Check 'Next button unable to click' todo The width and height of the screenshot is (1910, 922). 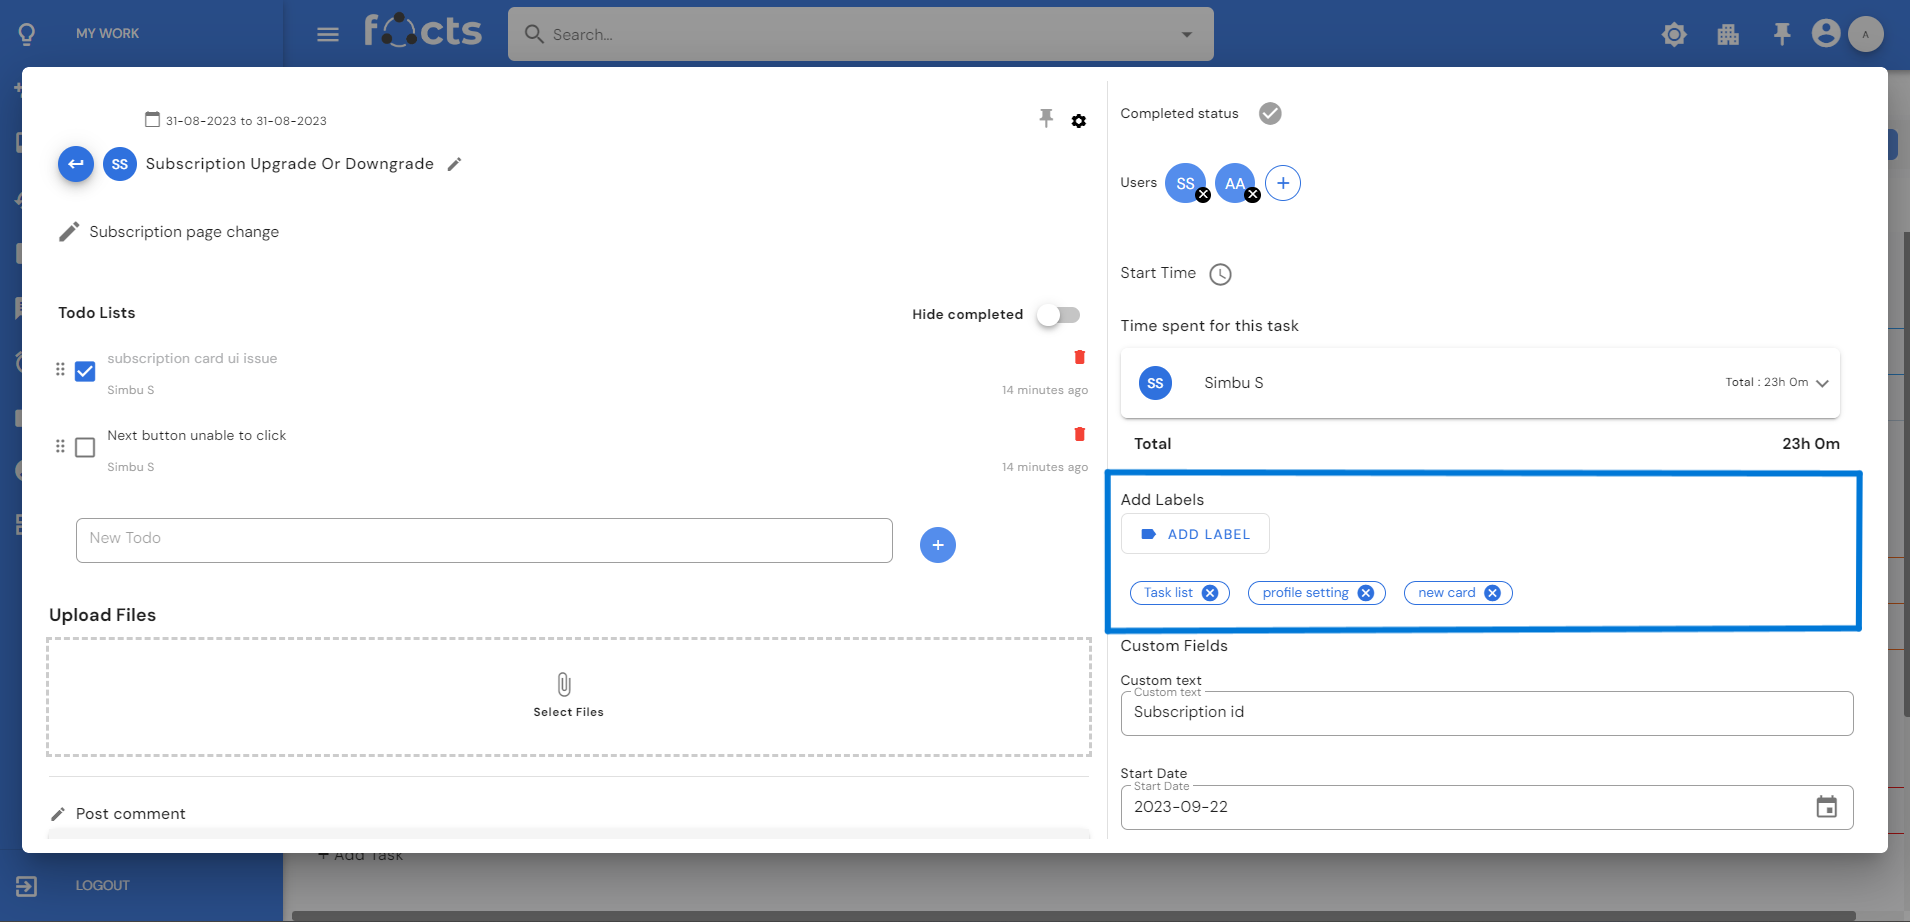tap(85, 447)
